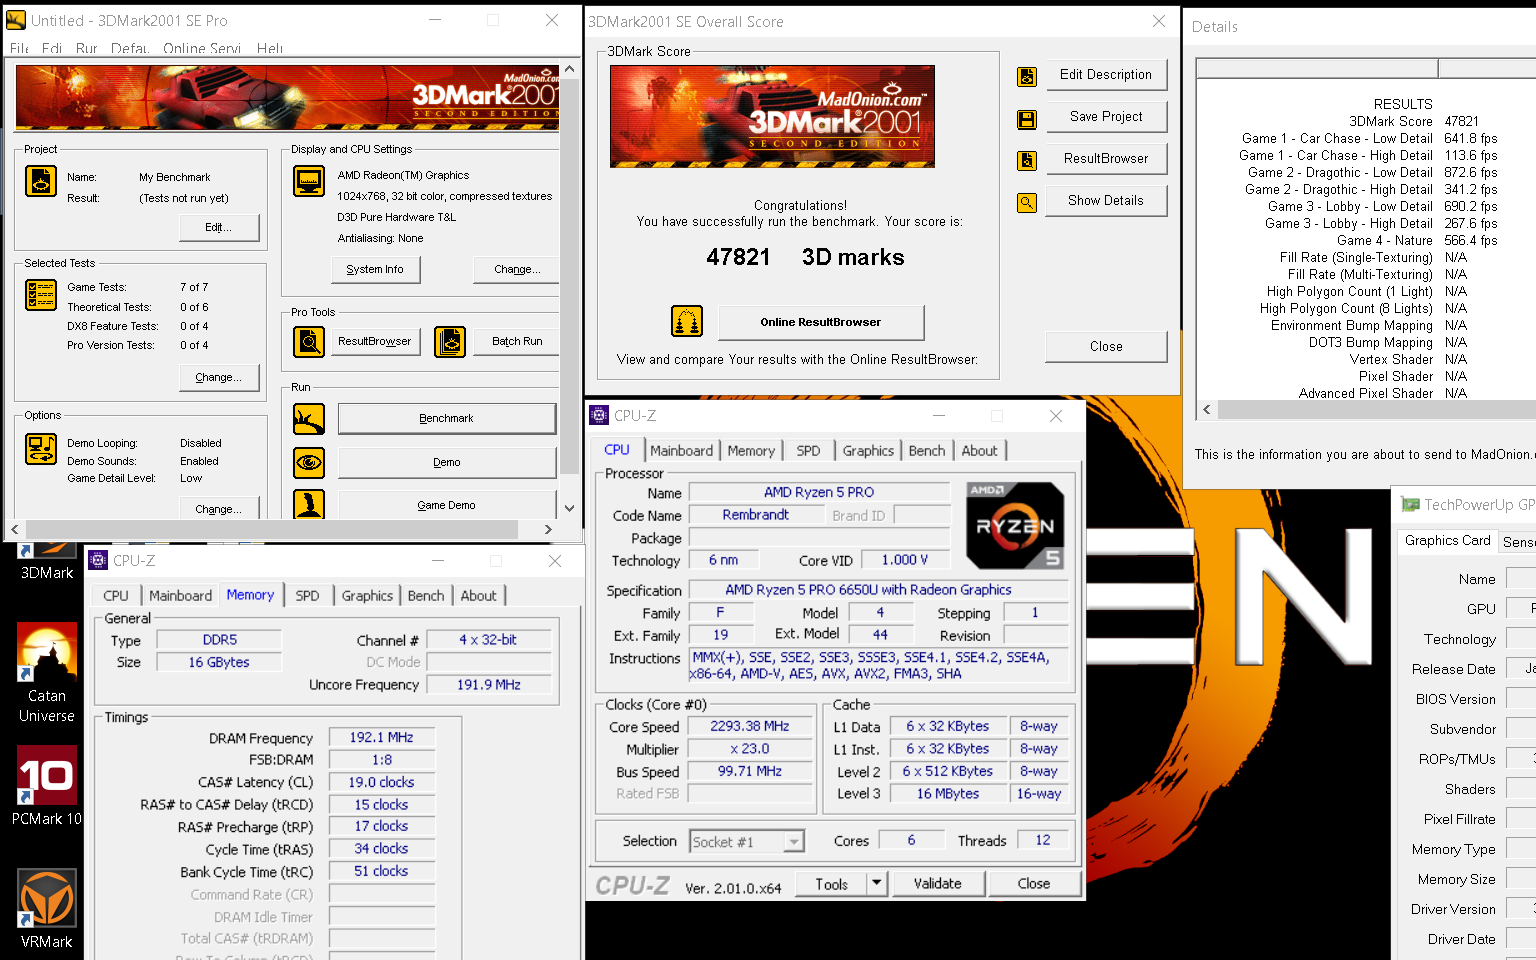Click the 47821 3D marks score text
Image resolution: width=1536 pixels, height=960 pixels.
(805, 257)
